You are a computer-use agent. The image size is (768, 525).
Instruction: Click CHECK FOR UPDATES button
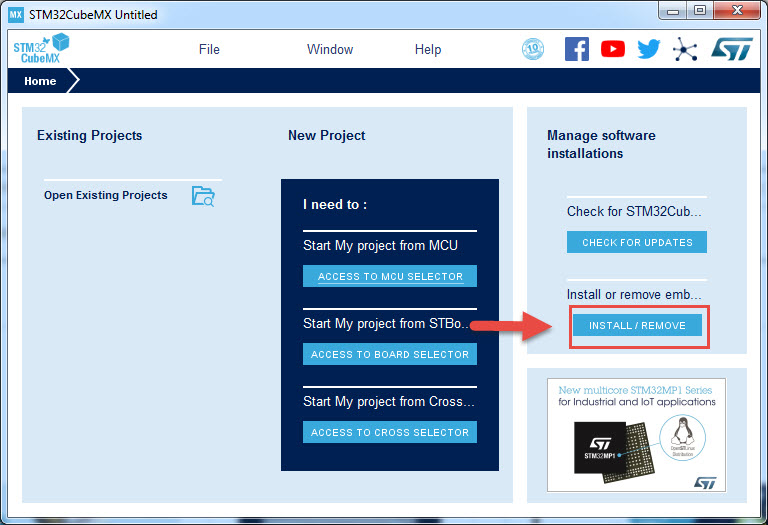[x=637, y=242]
